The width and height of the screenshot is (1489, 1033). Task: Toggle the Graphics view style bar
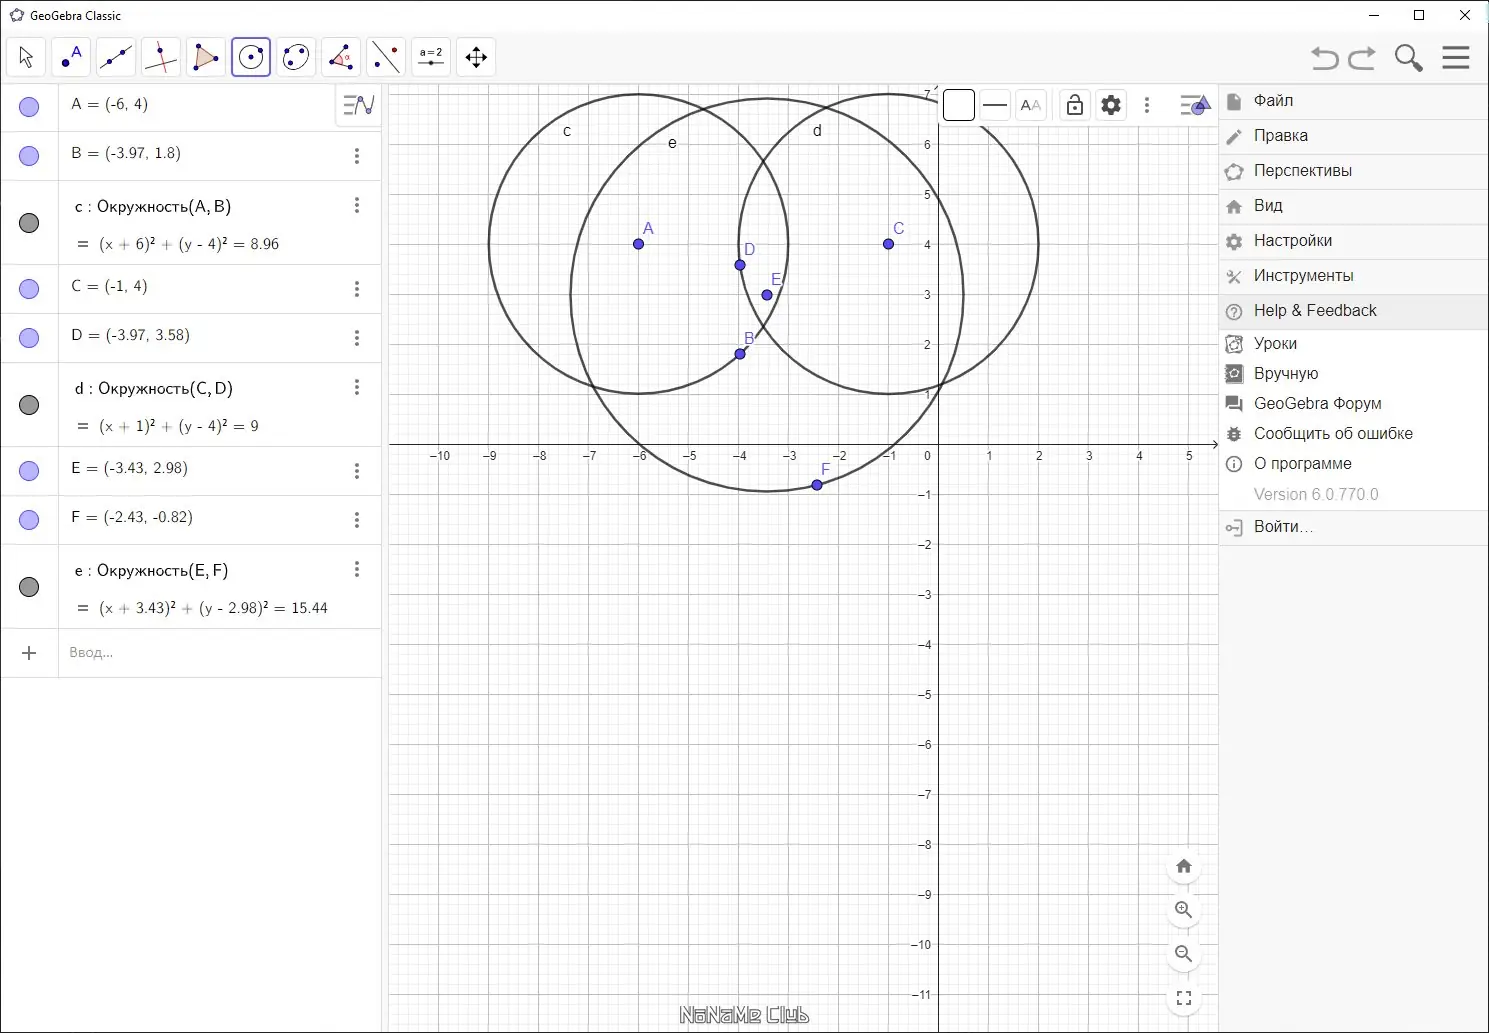(x=1195, y=105)
